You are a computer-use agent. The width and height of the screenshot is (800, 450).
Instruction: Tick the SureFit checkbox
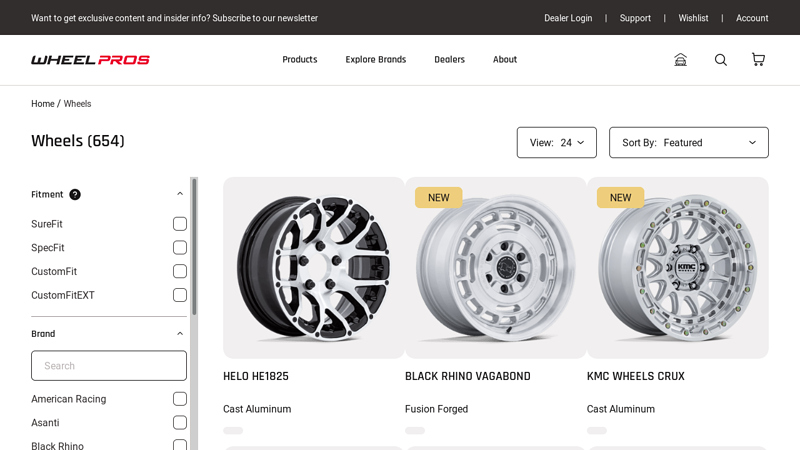(180, 224)
